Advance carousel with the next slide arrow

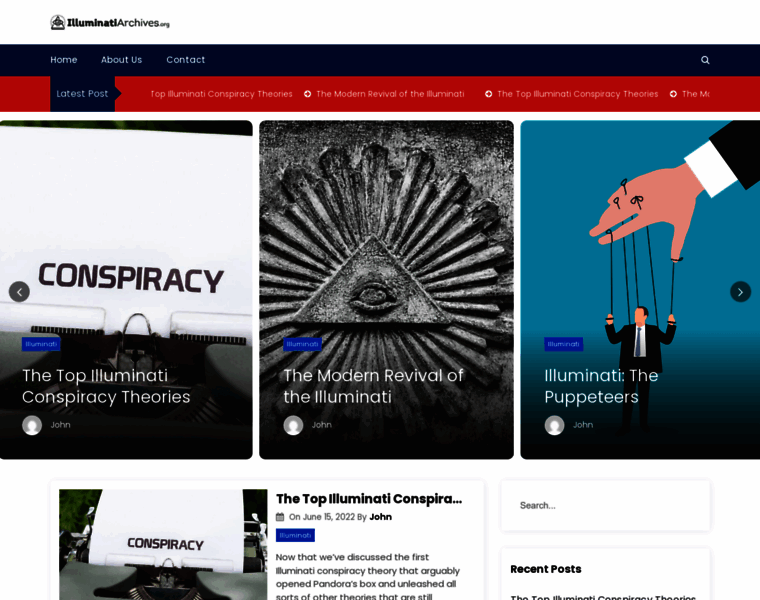[740, 292]
